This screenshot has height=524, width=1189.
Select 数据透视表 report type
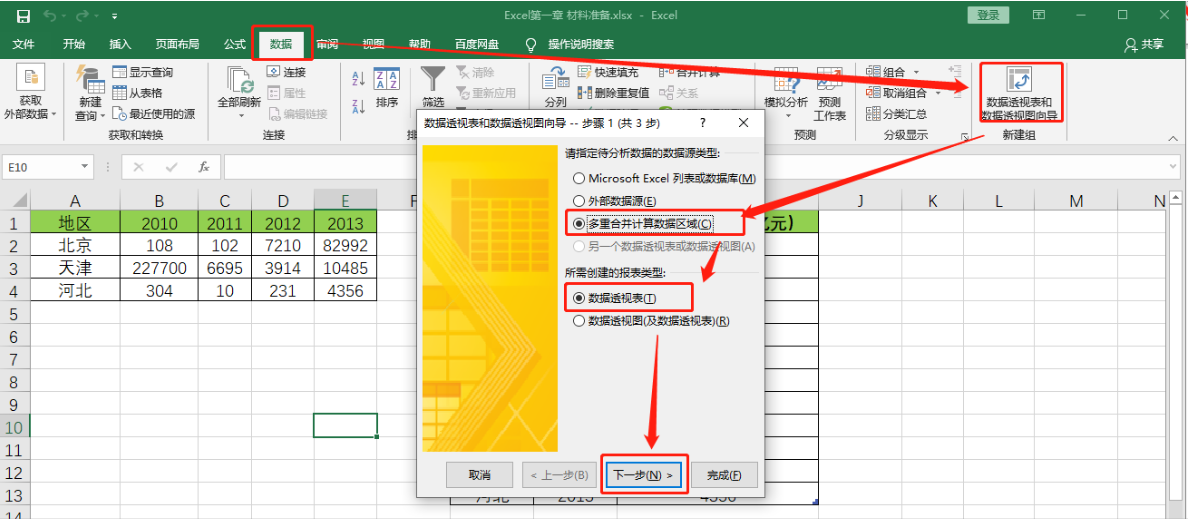click(615, 299)
